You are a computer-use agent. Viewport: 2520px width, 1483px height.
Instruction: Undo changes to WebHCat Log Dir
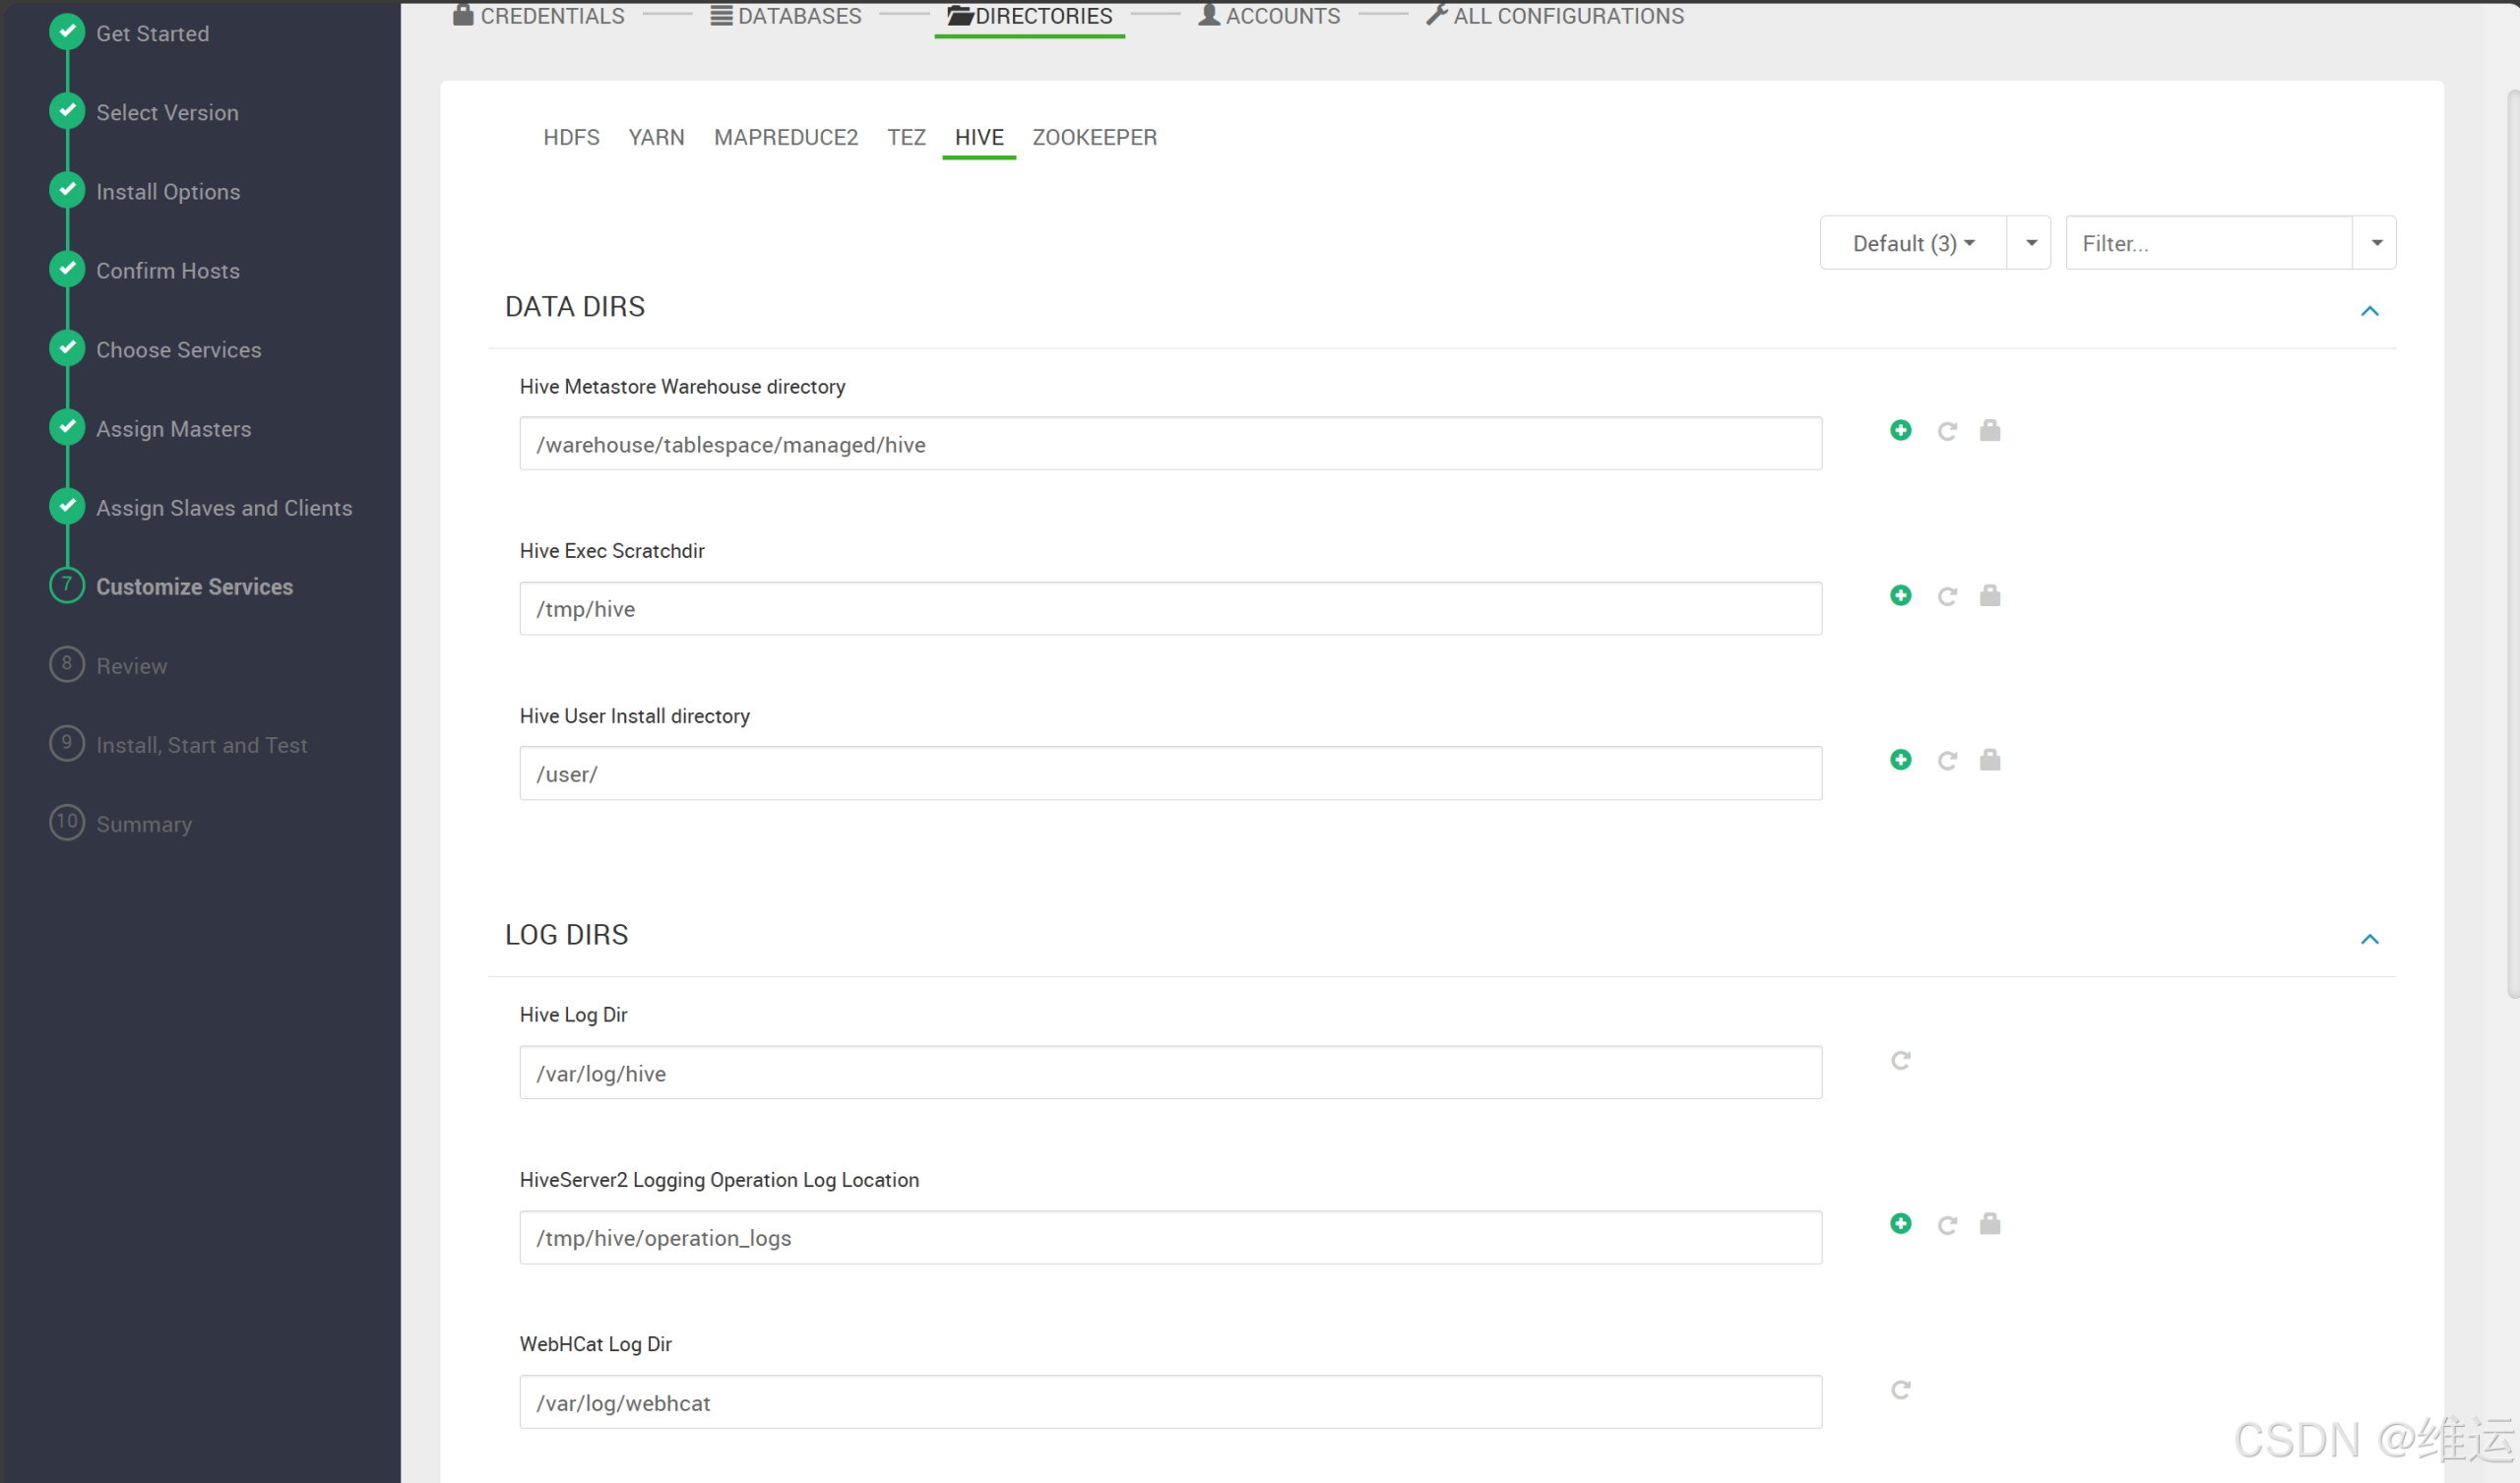pyautogui.click(x=1899, y=1389)
